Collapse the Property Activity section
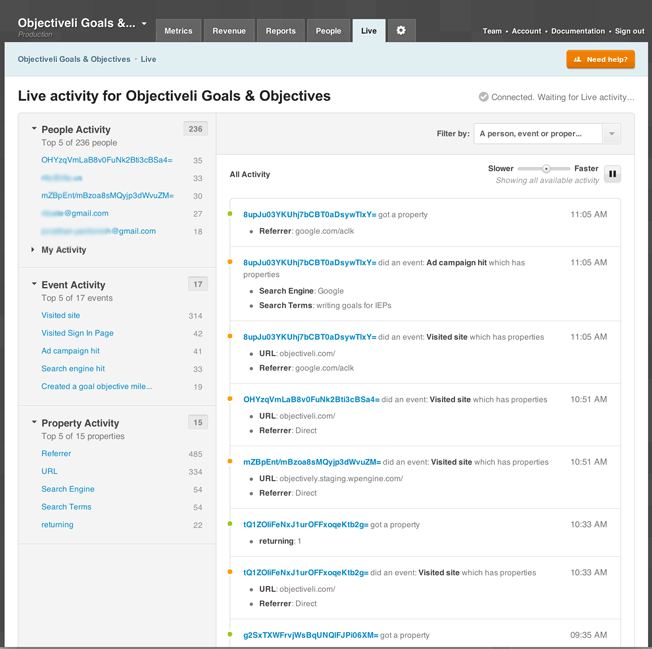The height and width of the screenshot is (649, 652). pyautogui.click(x=34, y=422)
